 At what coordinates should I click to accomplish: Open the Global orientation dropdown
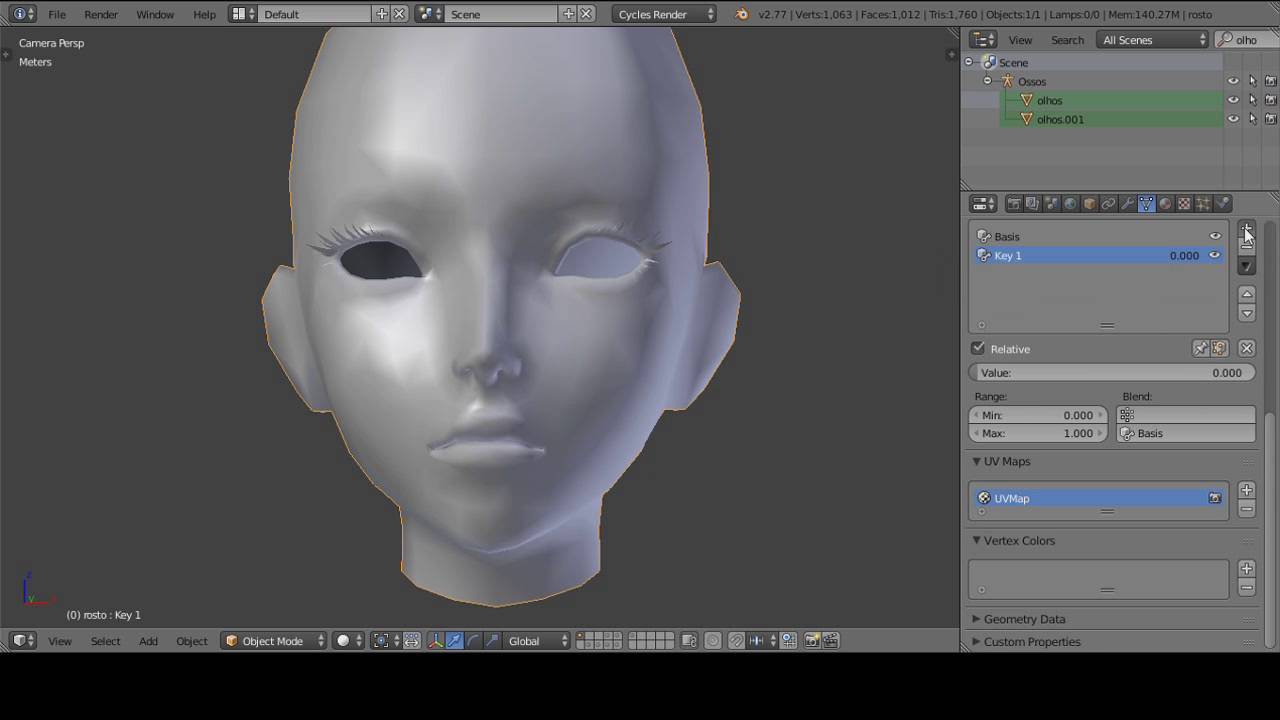(536, 641)
